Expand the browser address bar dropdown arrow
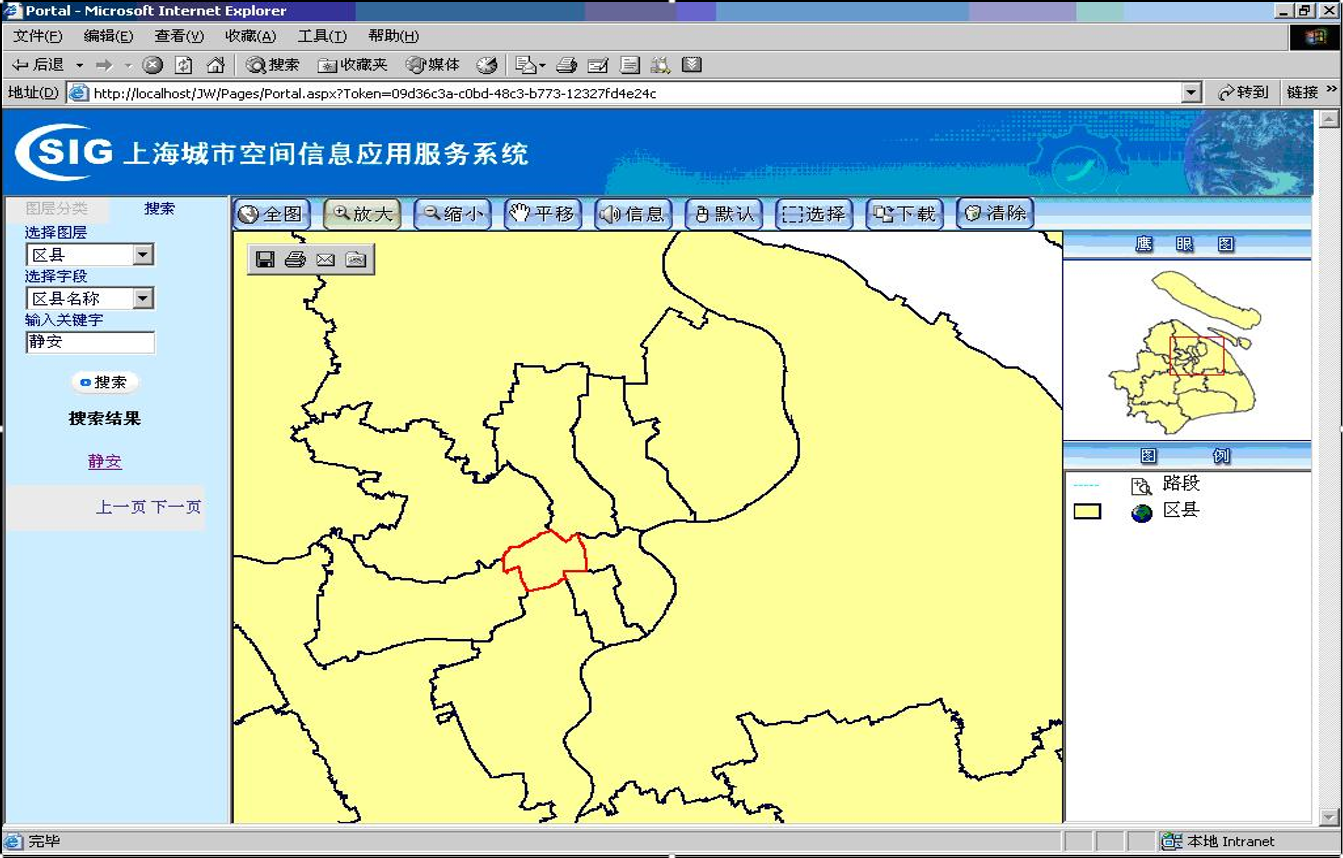Viewport: 1343px width, 858px height. point(1190,93)
